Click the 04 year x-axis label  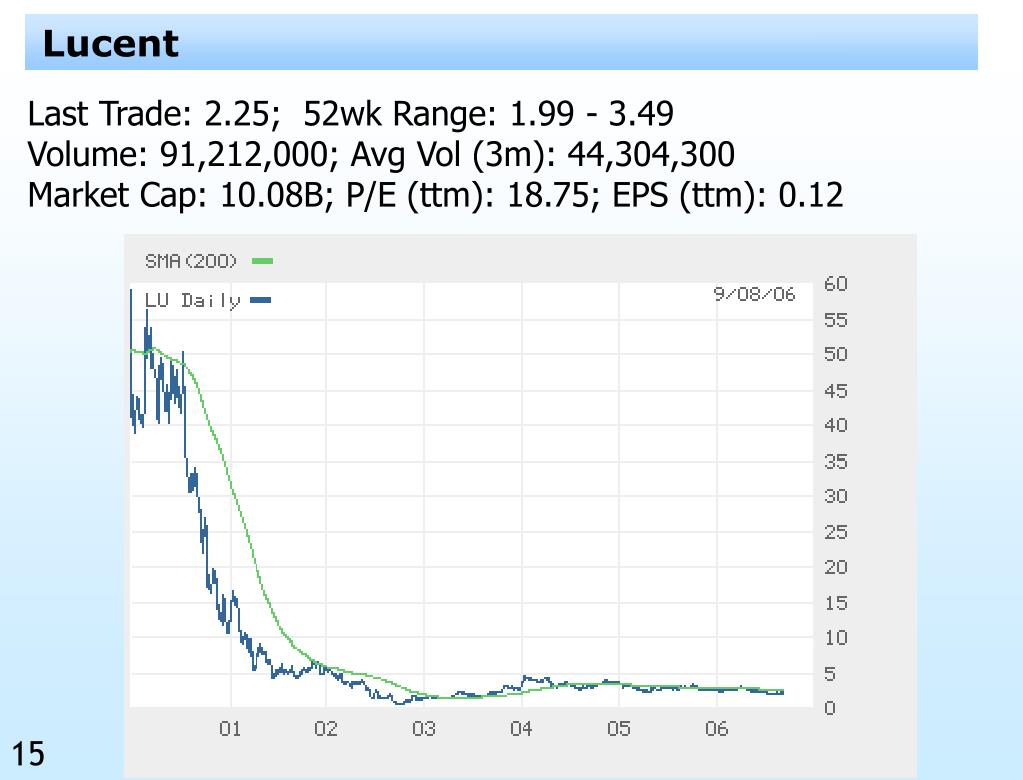tap(521, 728)
